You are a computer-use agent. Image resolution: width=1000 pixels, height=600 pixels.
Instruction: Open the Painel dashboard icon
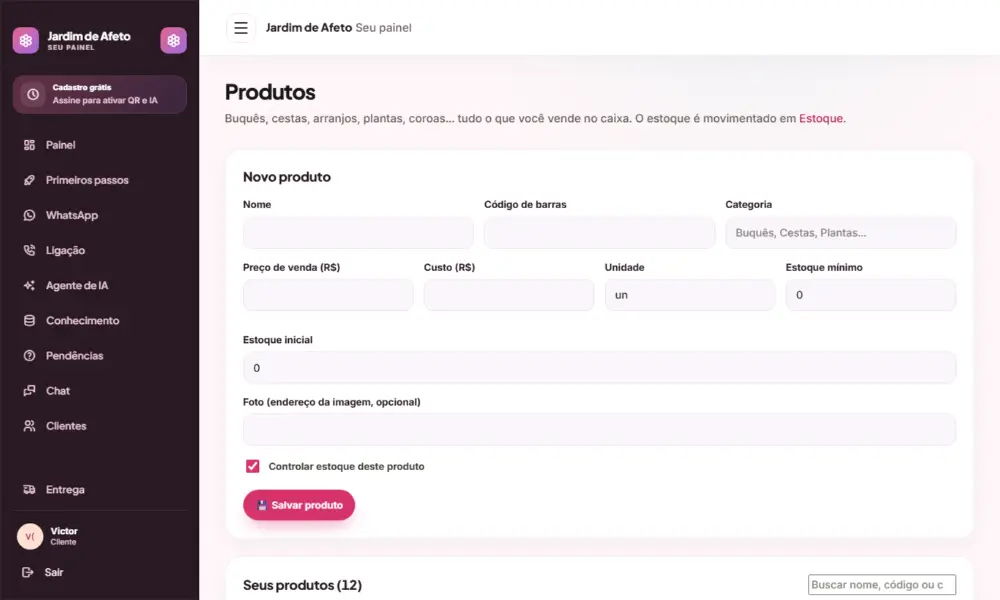[x=29, y=145]
